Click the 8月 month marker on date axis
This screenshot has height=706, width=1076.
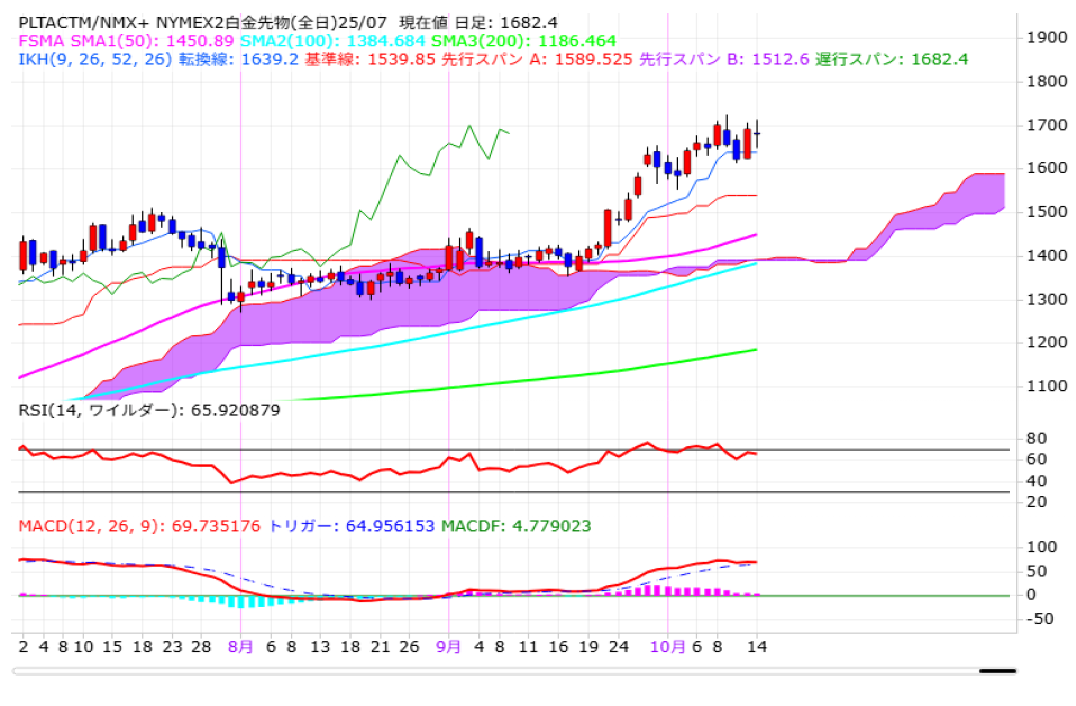click(240, 646)
